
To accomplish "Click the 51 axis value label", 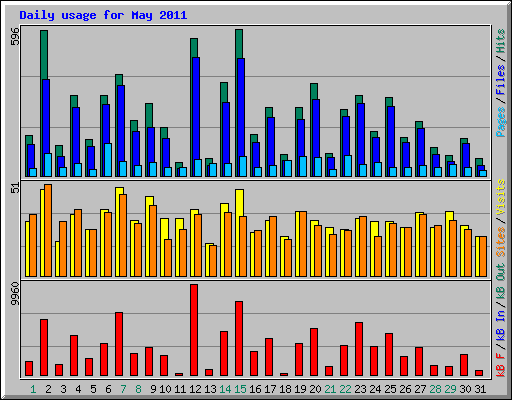I will point(15,187).
